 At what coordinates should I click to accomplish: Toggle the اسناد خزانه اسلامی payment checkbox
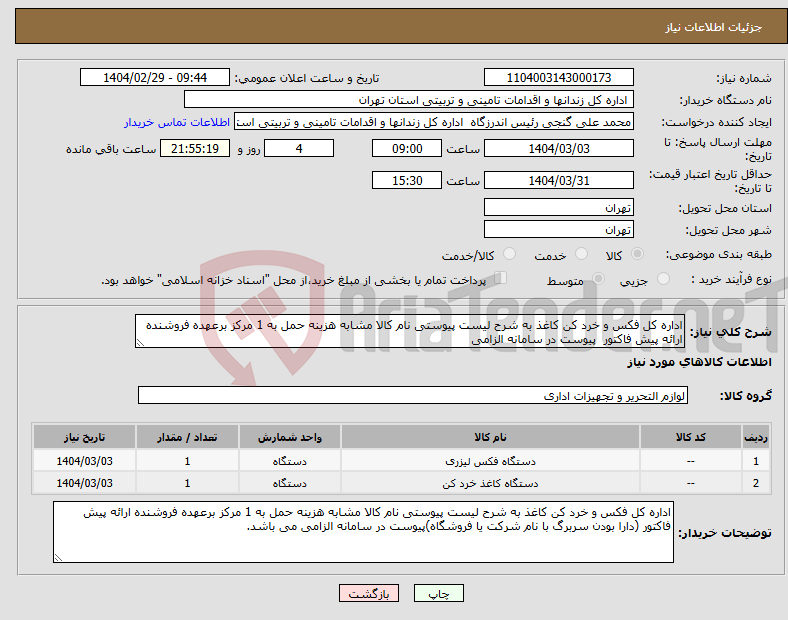tap(501, 278)
